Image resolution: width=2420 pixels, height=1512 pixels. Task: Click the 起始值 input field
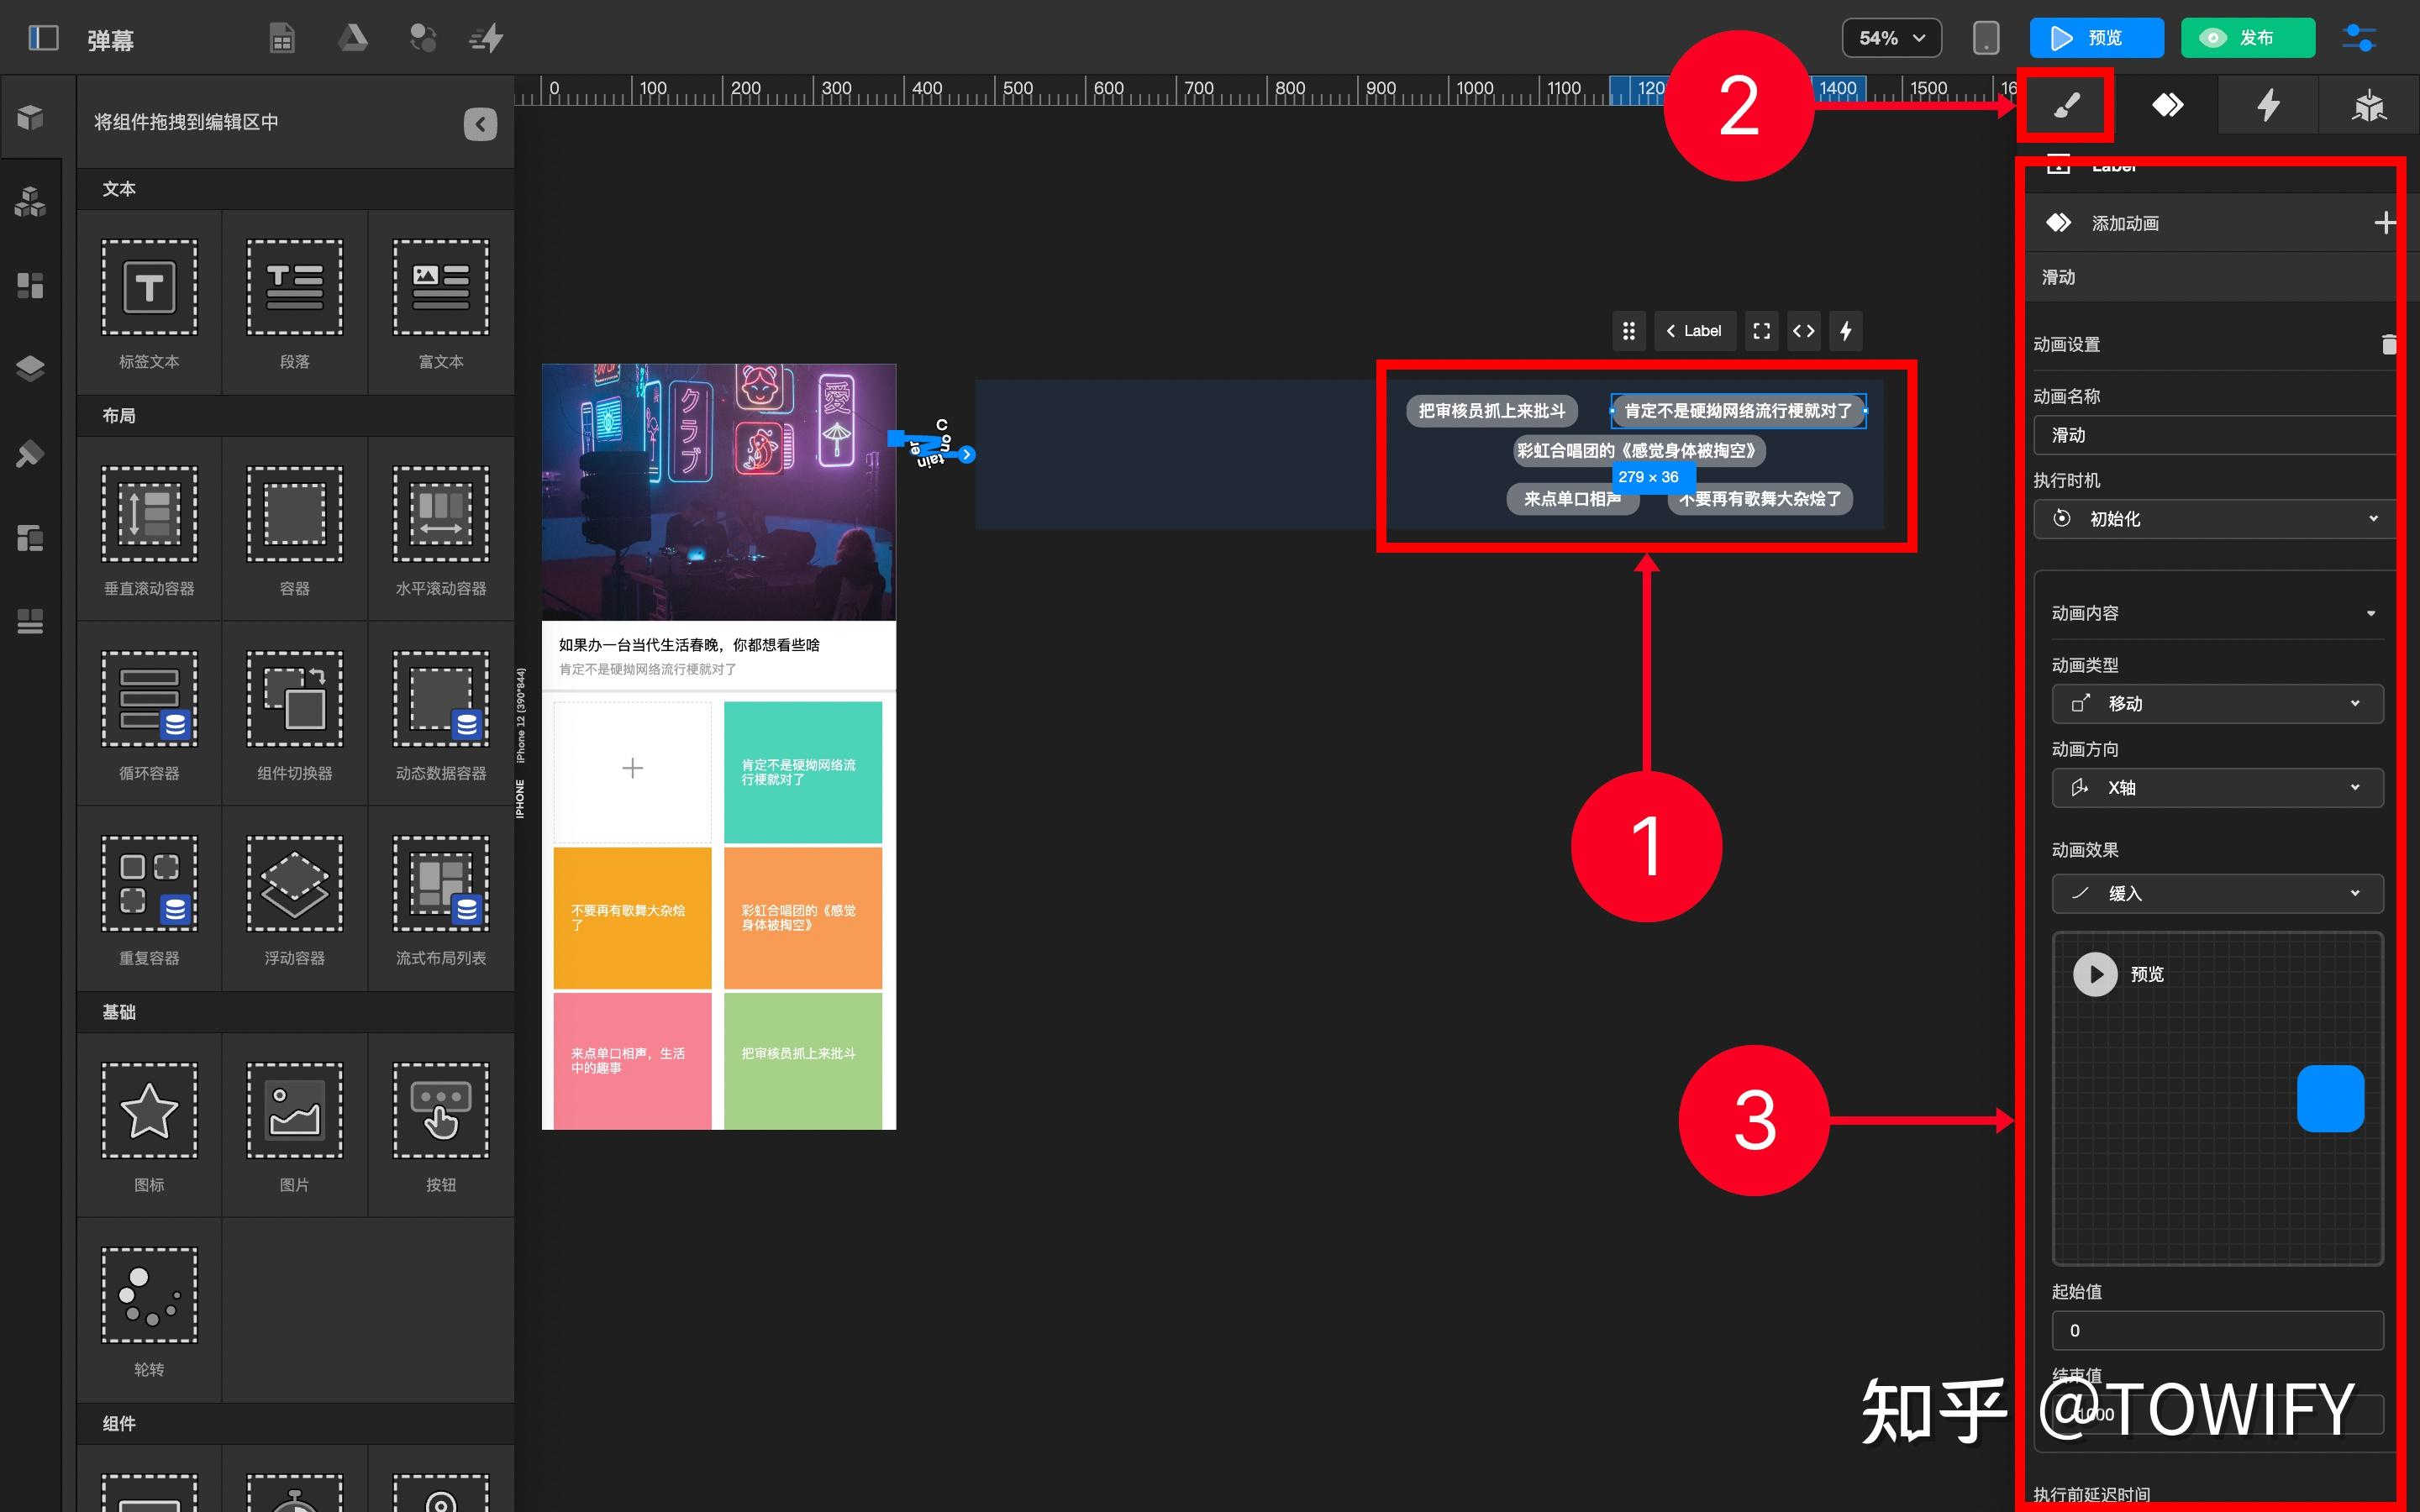click(2217, 1331)
